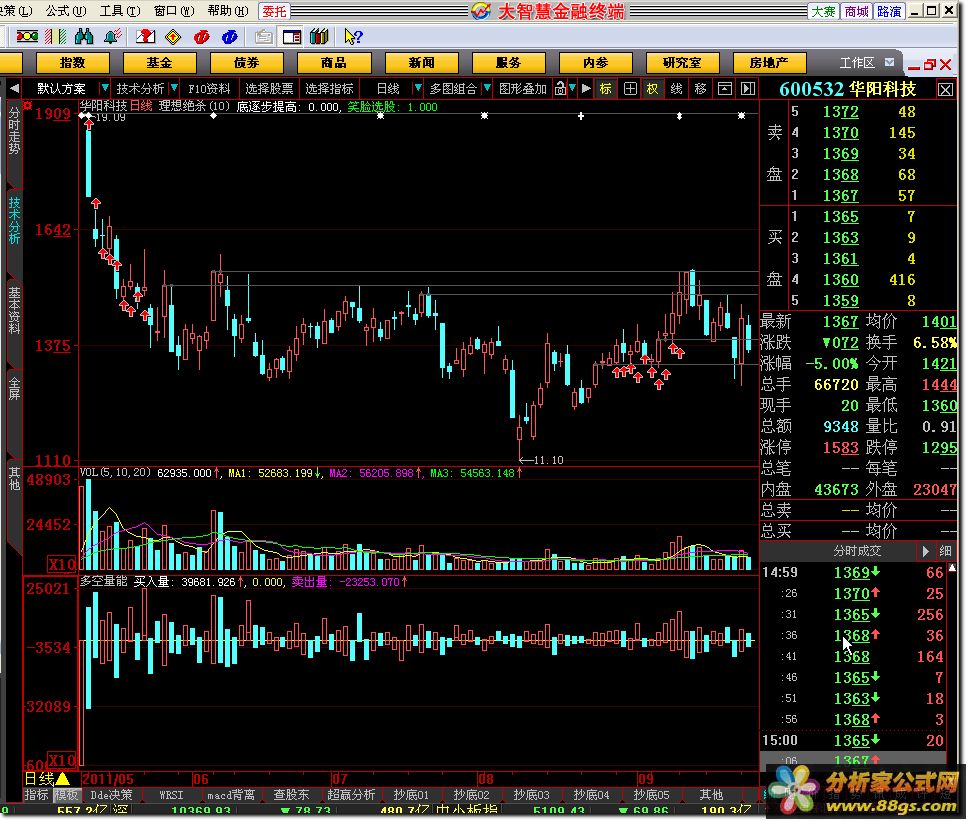Click the play triangle in chart toolbar

586,89
